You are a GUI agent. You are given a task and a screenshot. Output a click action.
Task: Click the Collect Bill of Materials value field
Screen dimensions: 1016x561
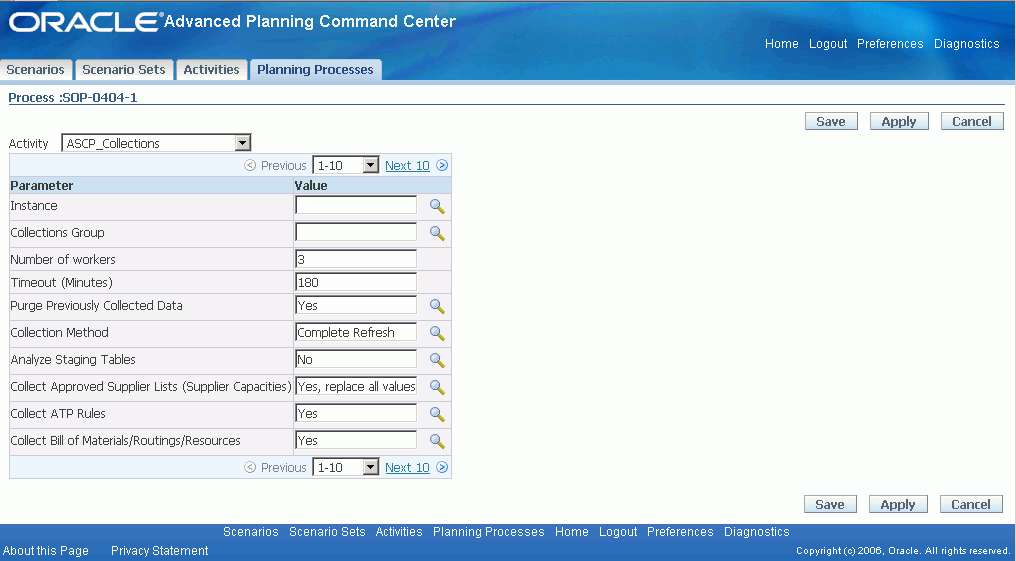pyautogui.click(x=356, y=440)
